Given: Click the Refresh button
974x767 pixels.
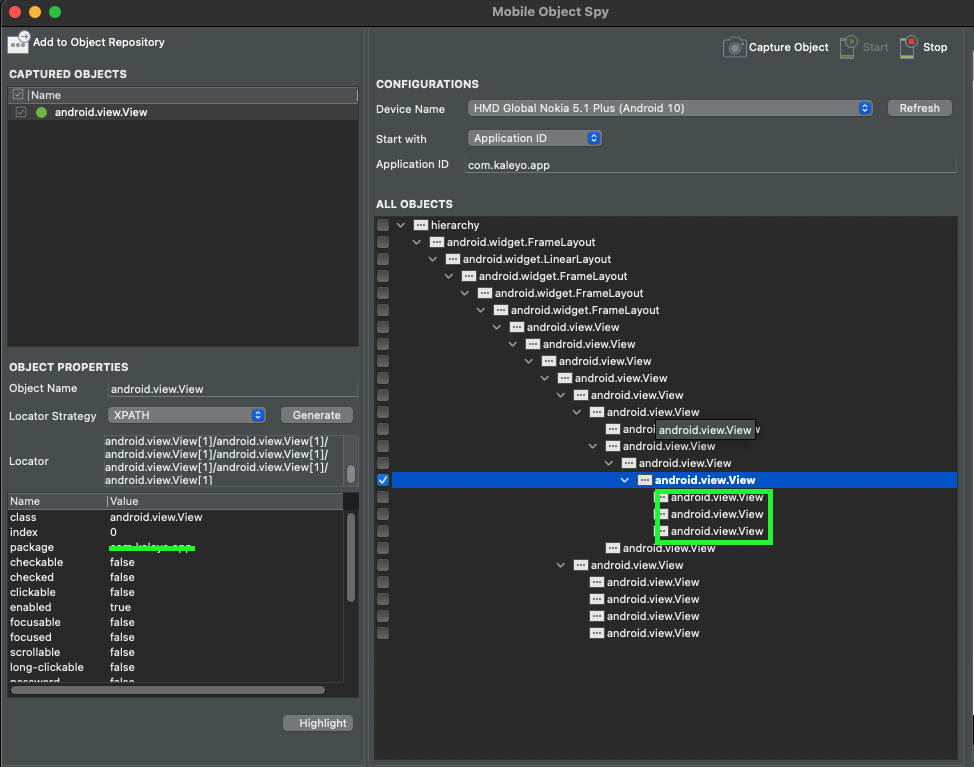Looking at the screenshot, I should [919, 108].
